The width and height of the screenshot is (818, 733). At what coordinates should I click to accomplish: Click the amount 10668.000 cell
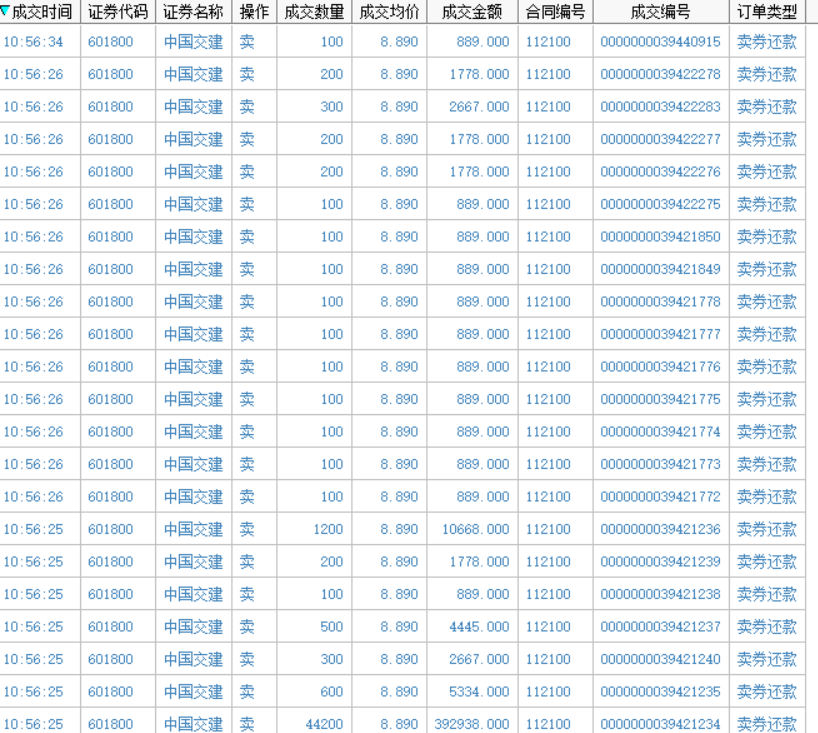click(x=476, y=529)
